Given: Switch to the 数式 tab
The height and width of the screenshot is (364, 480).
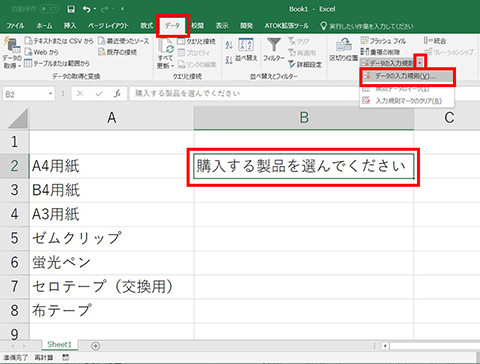Looking at the screenshot, I should [146, 26].
